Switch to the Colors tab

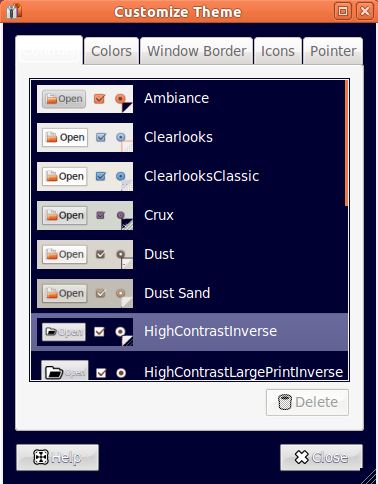pos(111,51)
